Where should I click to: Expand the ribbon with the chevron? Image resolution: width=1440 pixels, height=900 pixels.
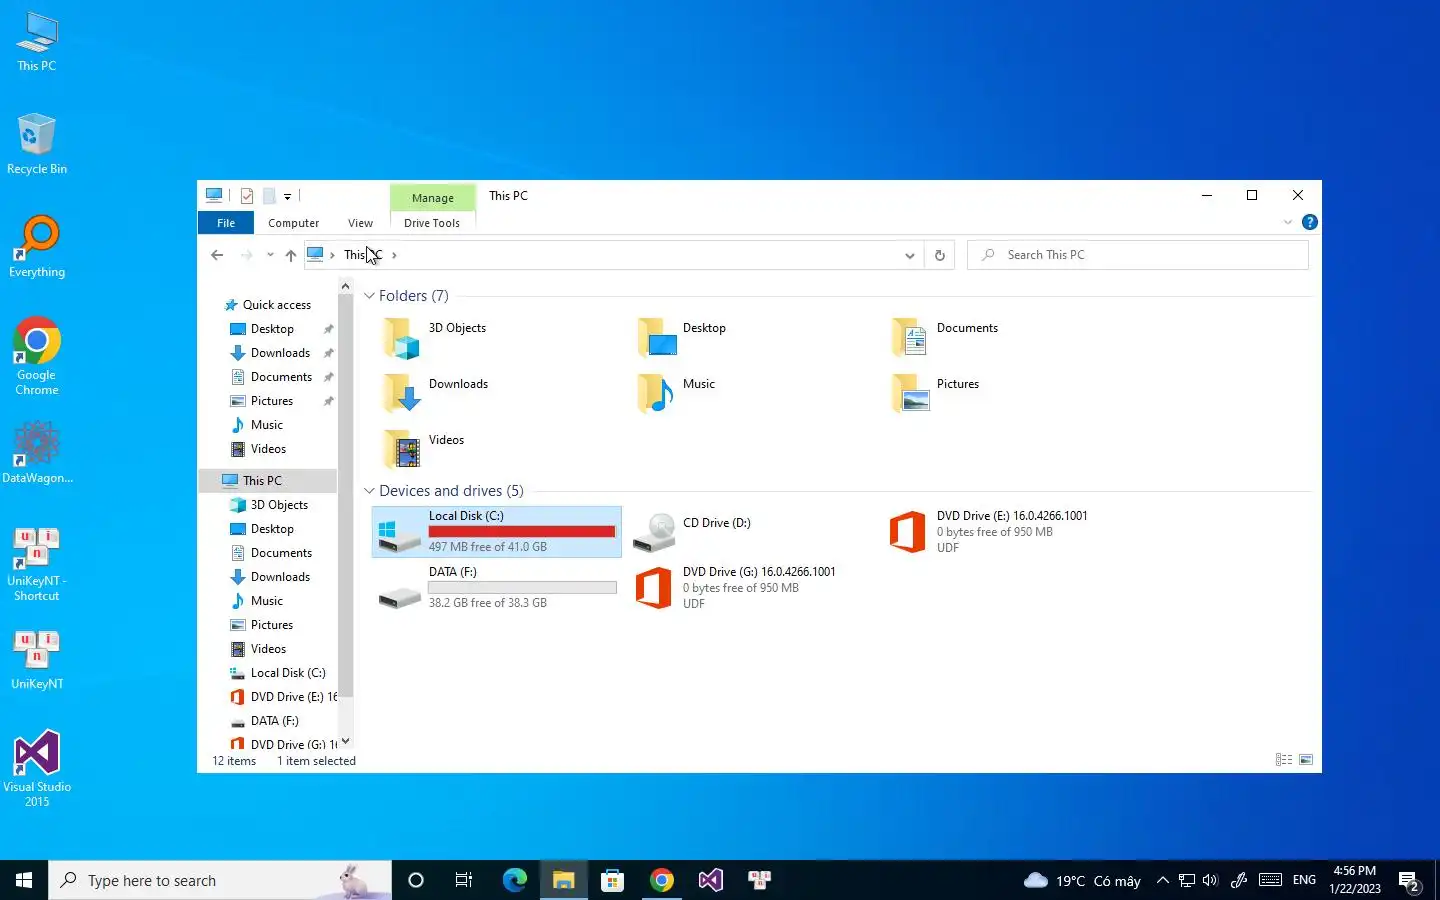pyautogui.click(x=1288, y=222)
